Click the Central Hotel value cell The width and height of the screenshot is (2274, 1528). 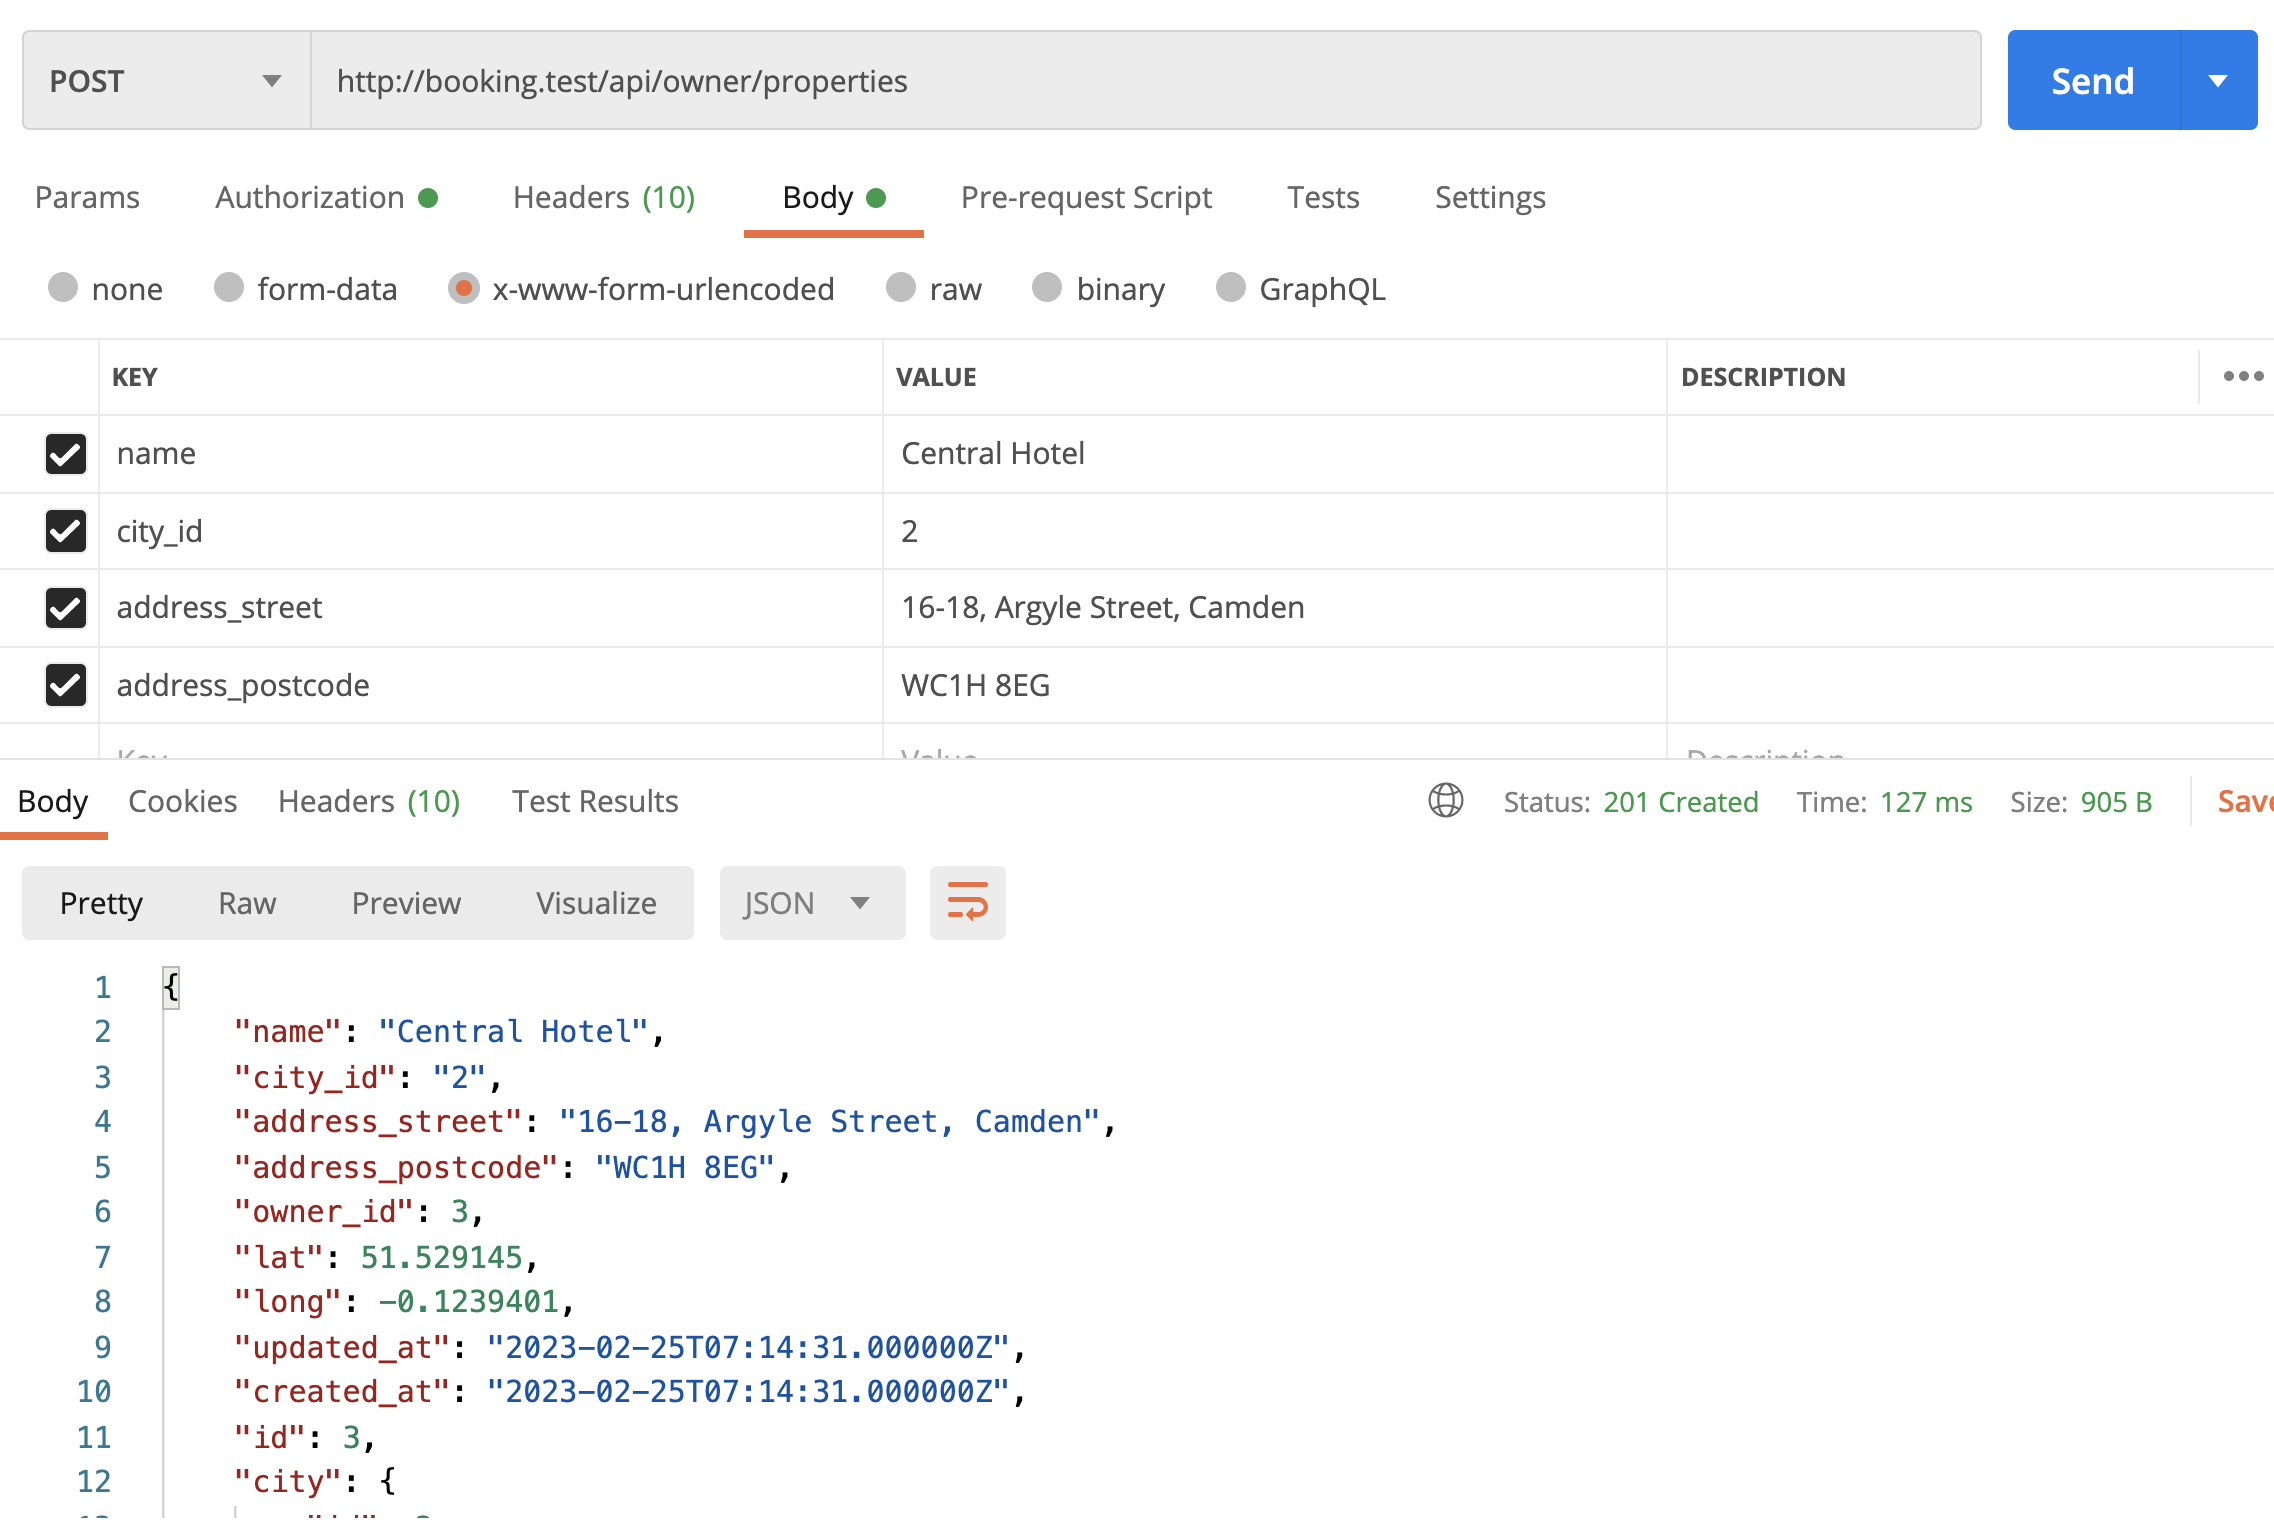[1275, 454]
